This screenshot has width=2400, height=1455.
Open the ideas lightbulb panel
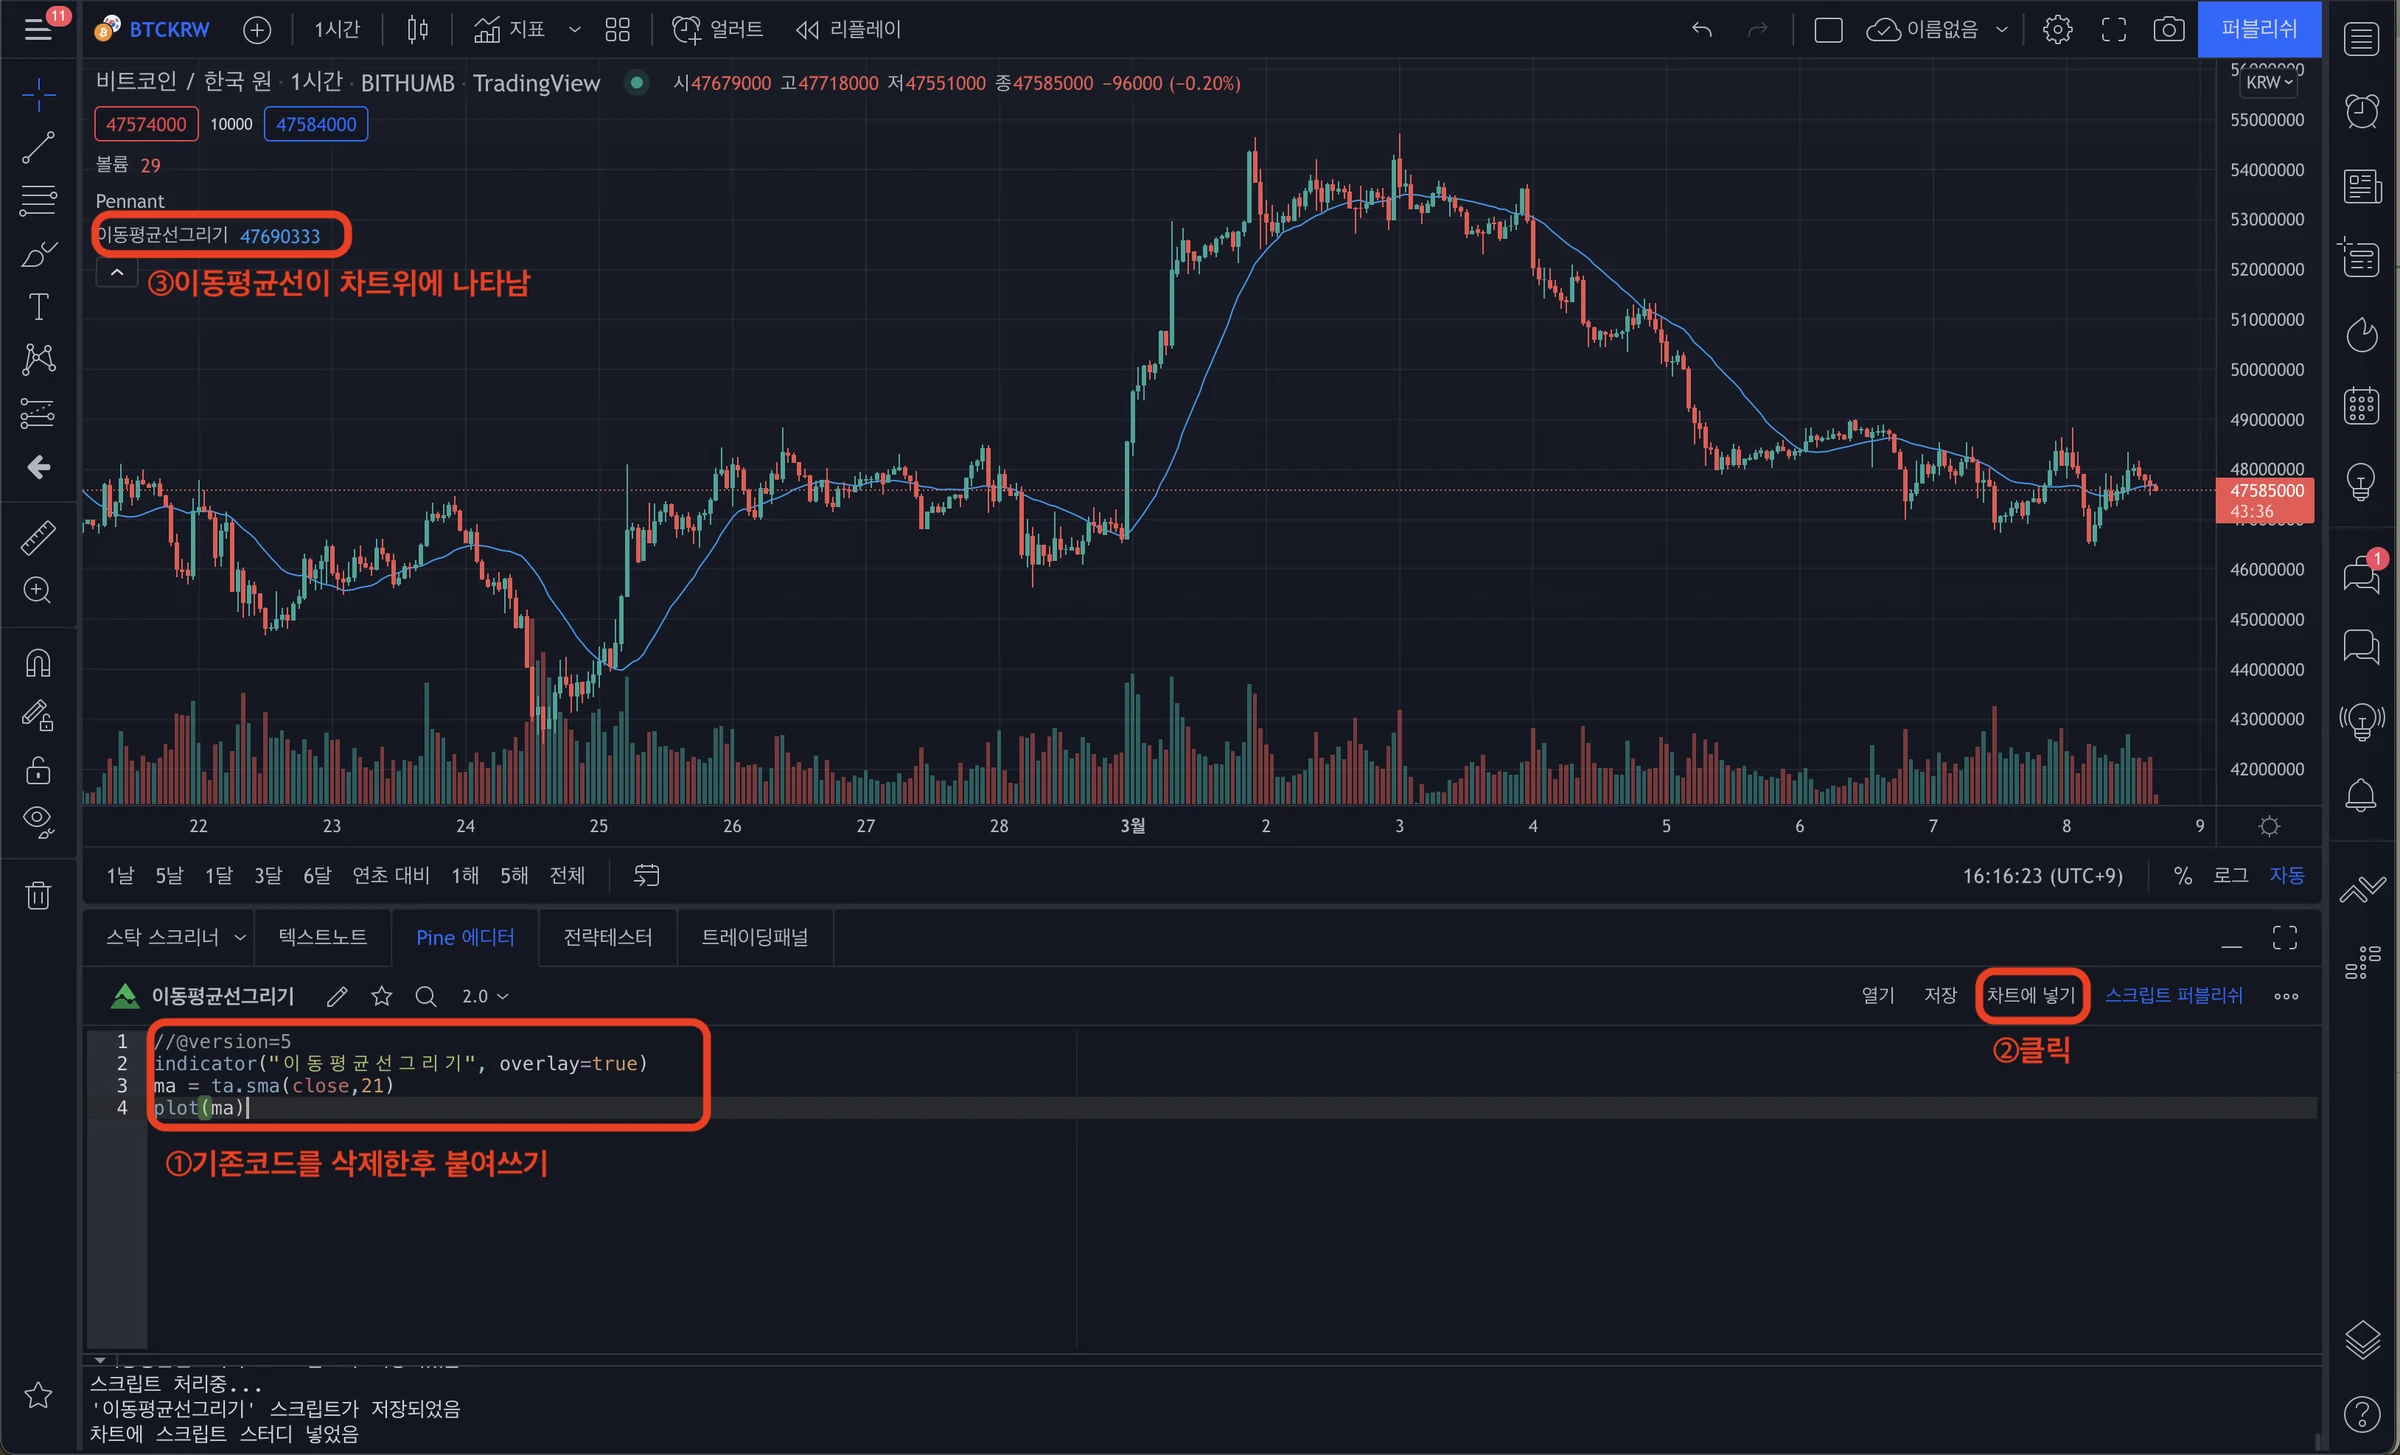[x=2361, y=481]
